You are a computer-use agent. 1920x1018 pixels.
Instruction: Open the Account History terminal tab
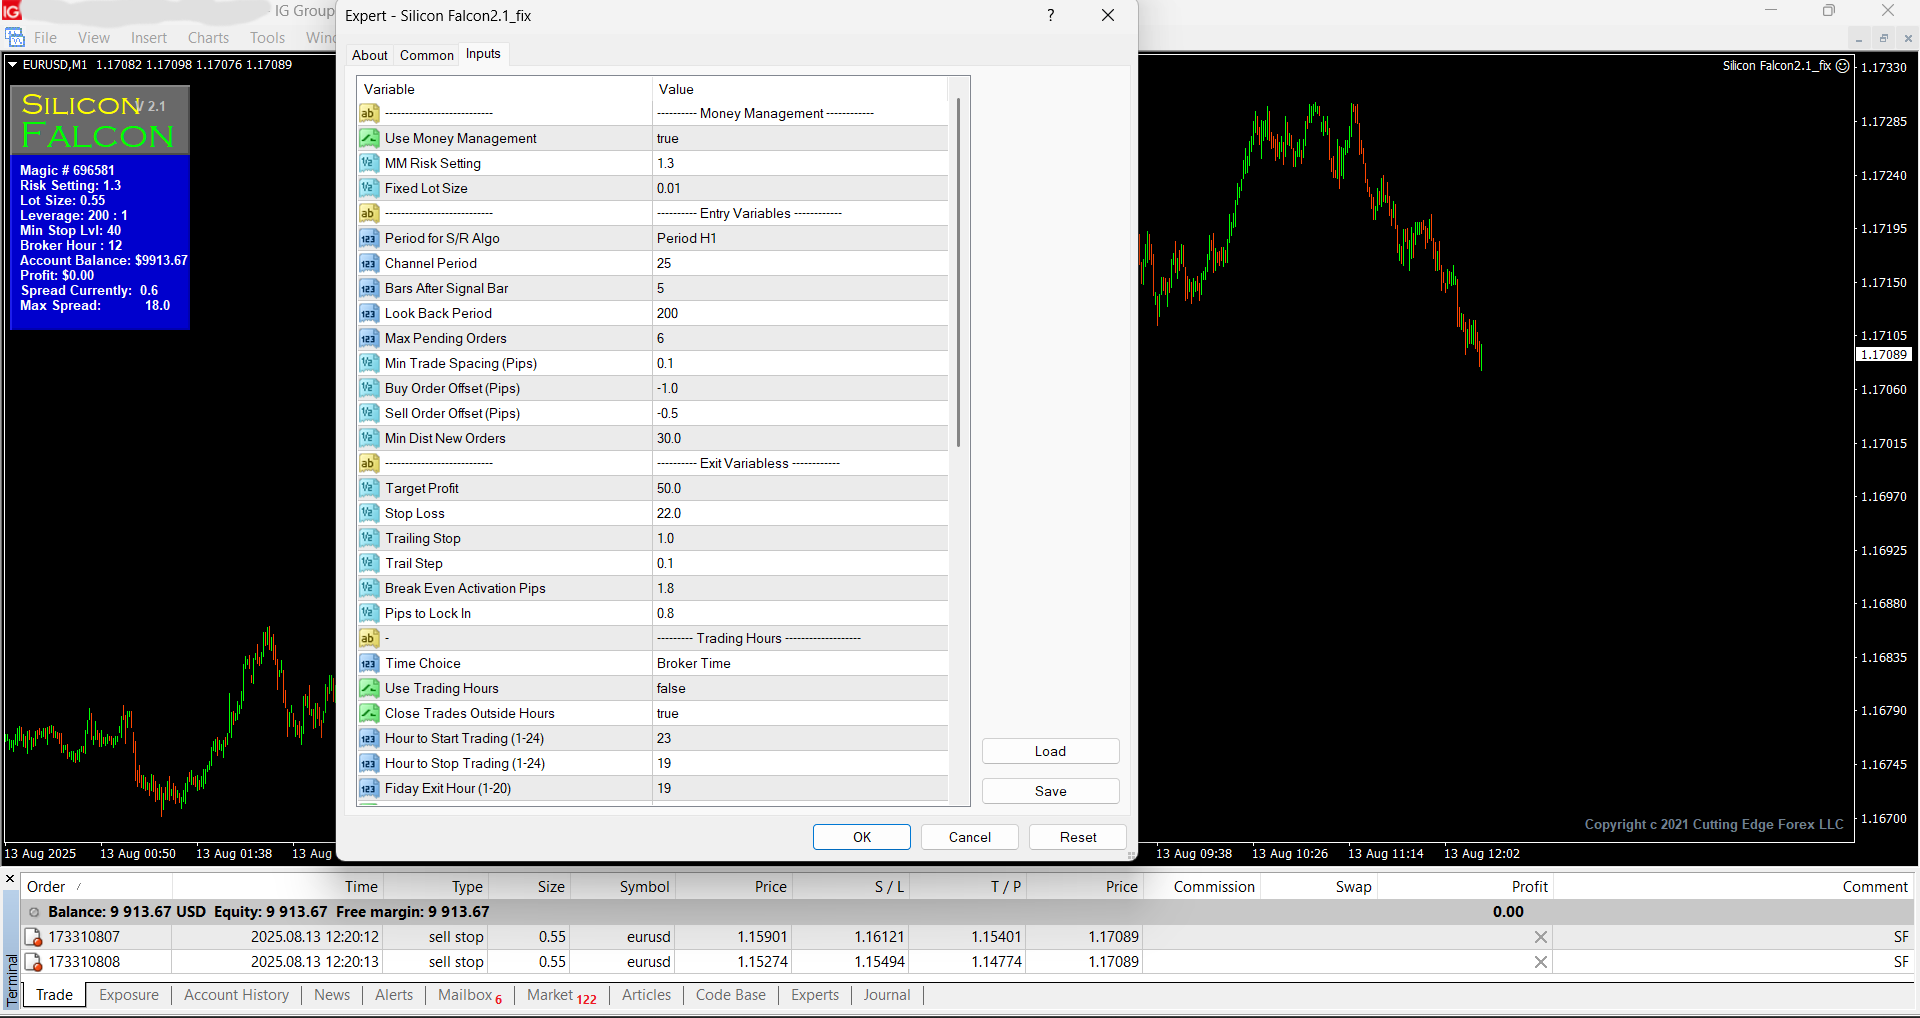coord(236,995)
